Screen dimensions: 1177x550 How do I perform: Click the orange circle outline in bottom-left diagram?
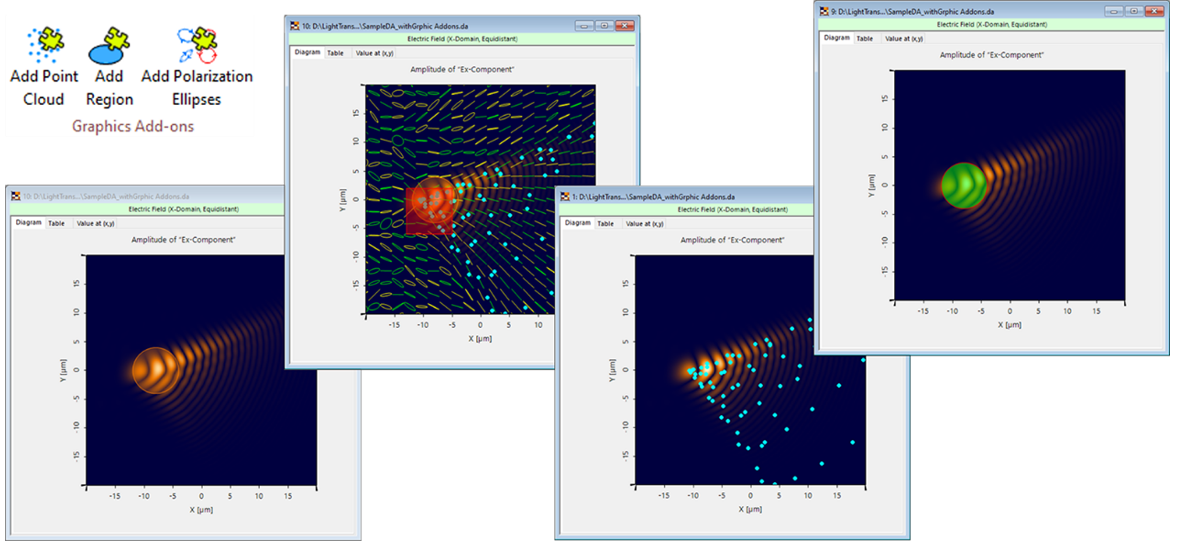(x=155, y=349)
